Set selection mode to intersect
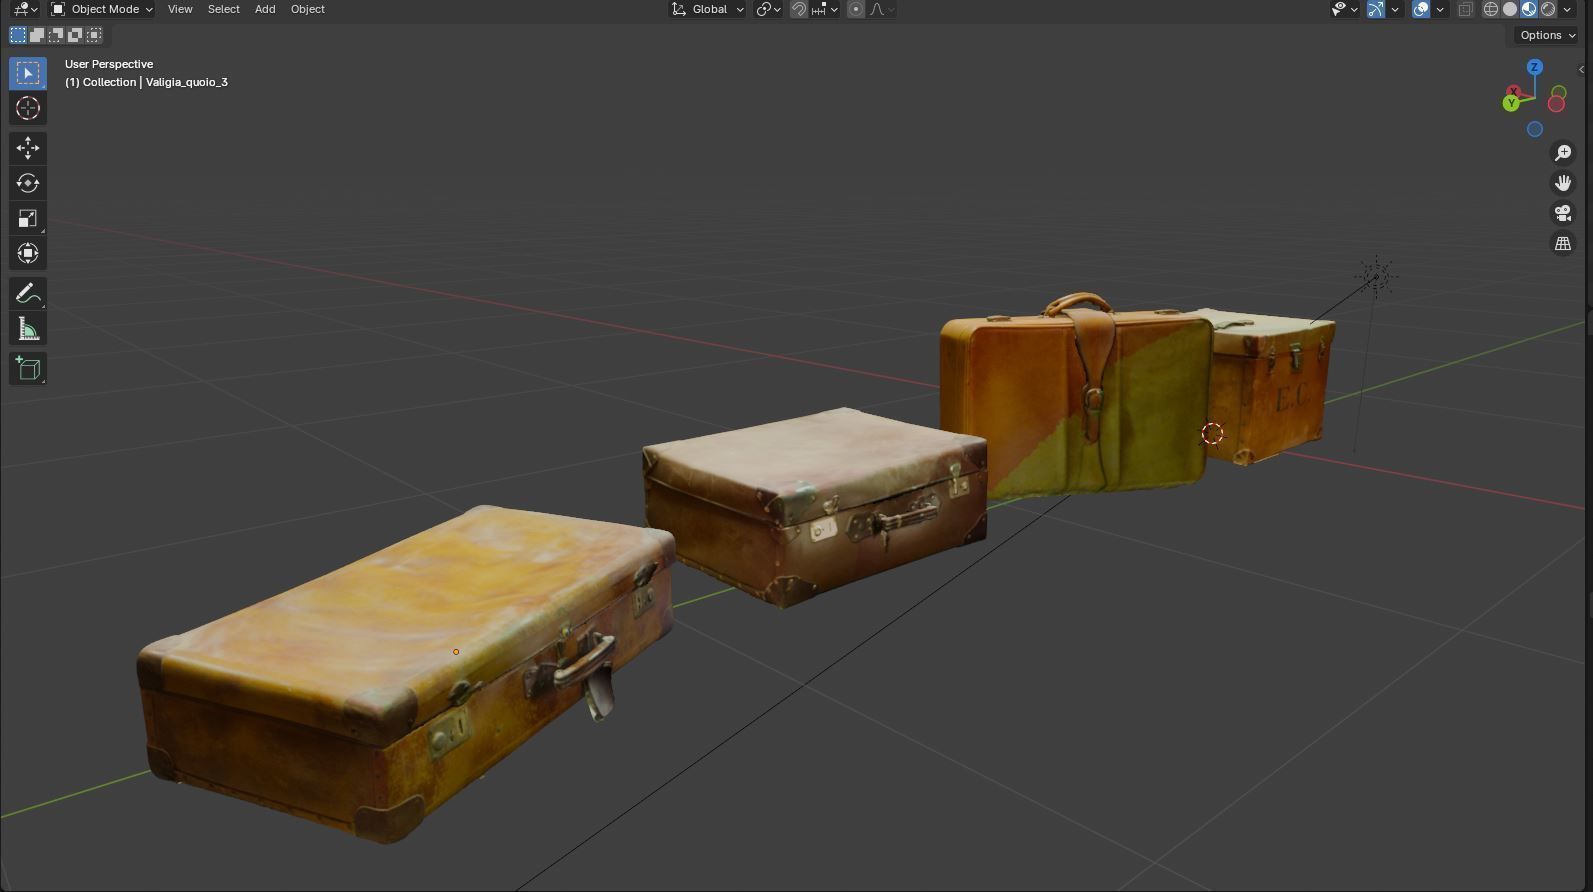Screen dimensions: 1593x892 94,35
